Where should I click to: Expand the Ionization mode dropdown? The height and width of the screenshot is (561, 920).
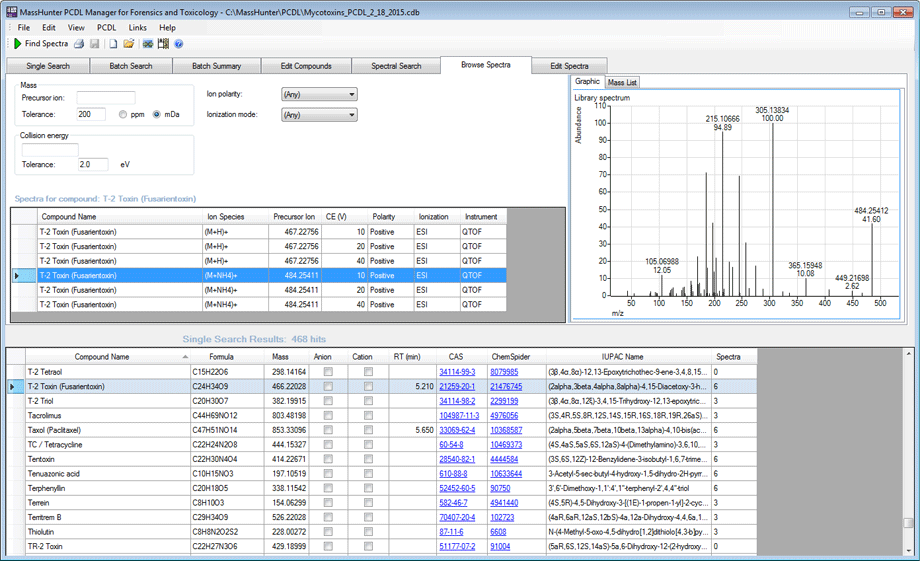(x=319, y=115)
